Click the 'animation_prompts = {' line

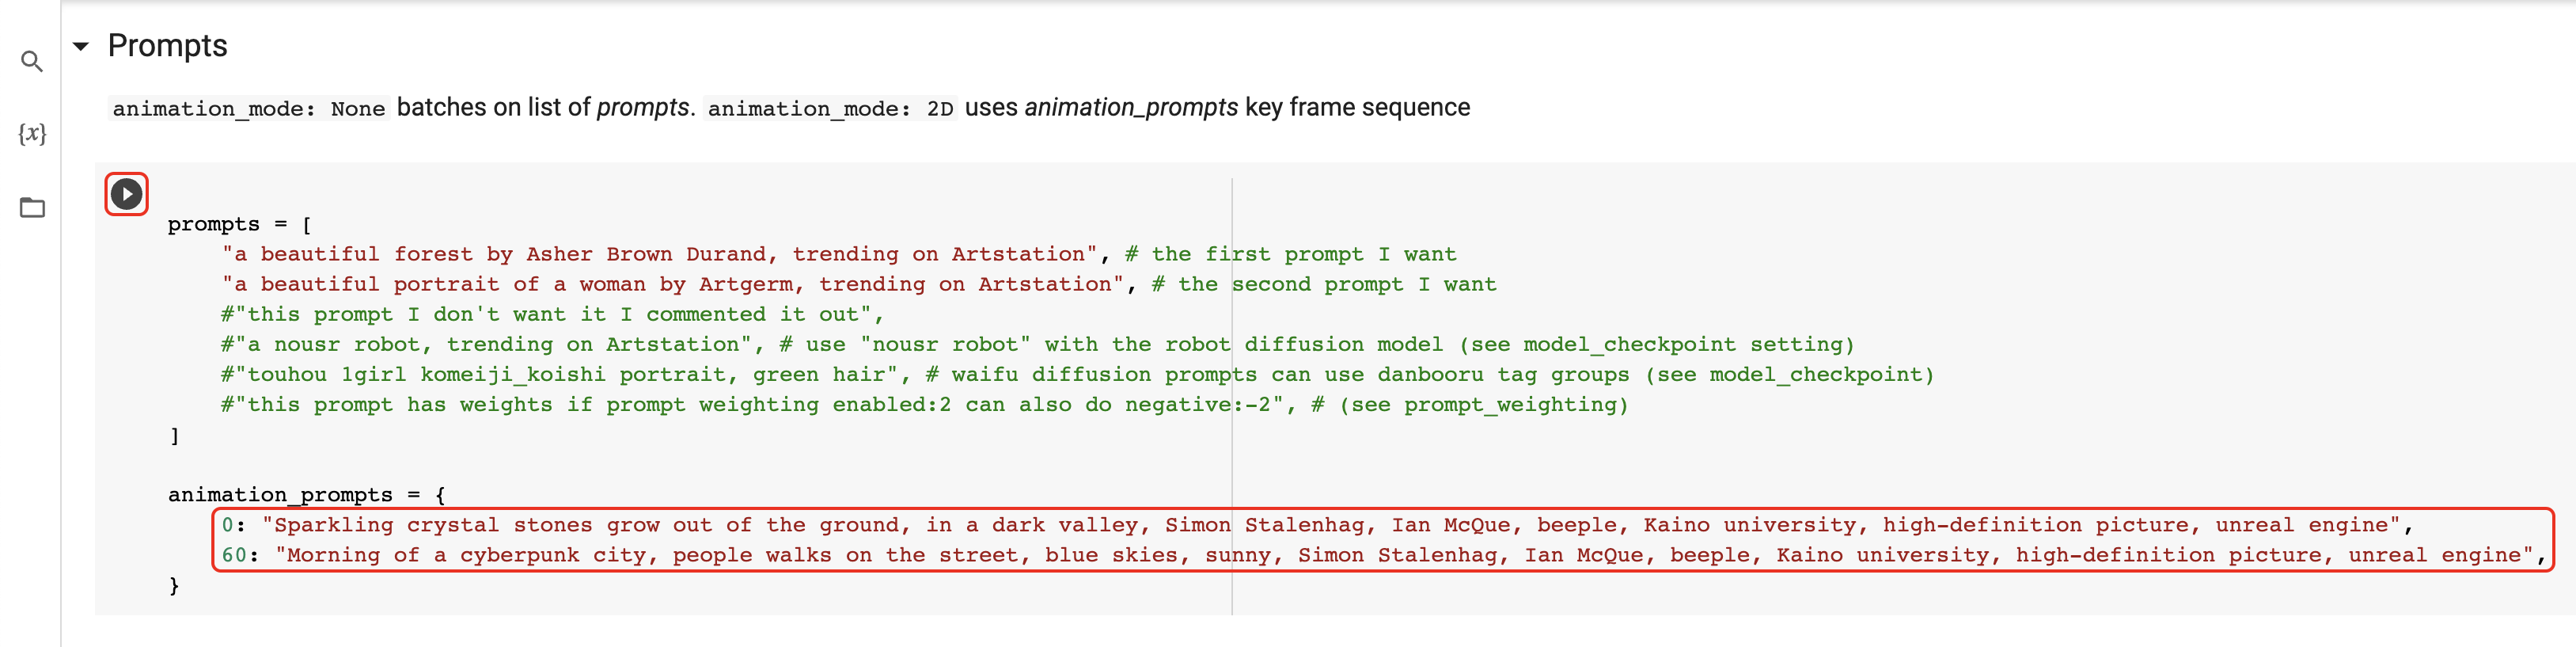coord(307,495)
